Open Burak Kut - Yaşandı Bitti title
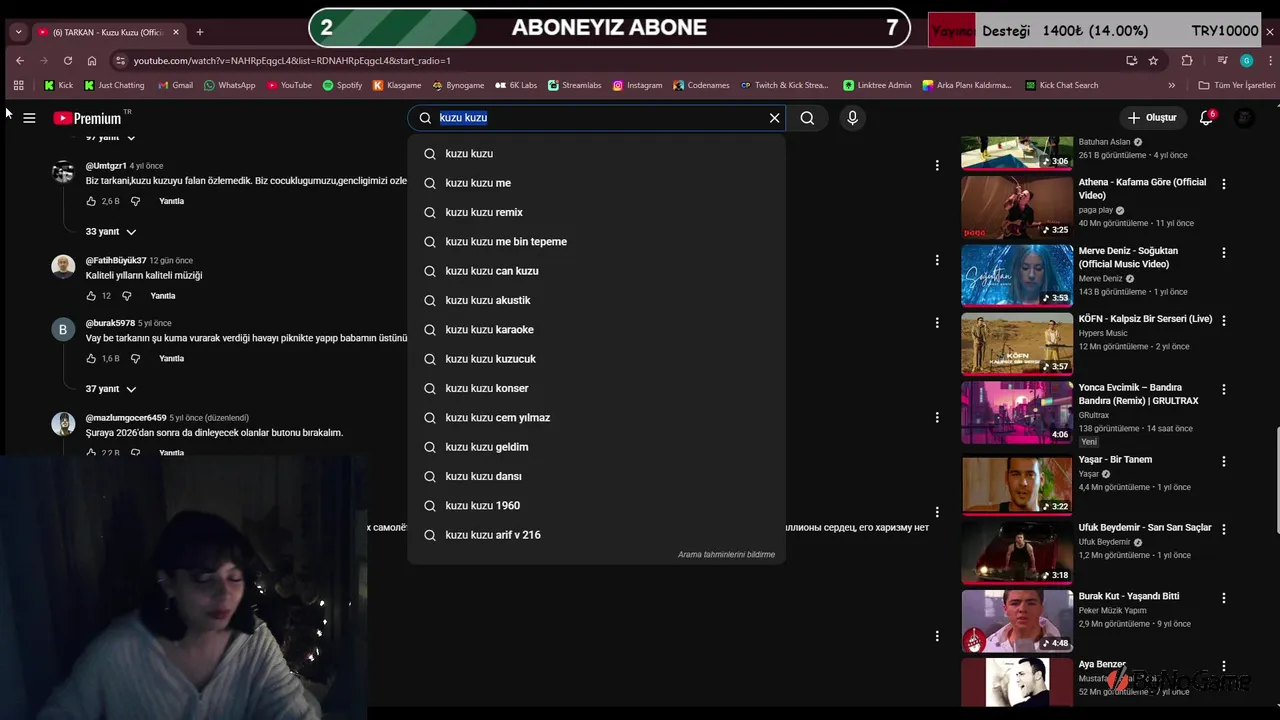Image resolution: width=1280 pixels, height=720 pixels. (x=1129, y=596)
